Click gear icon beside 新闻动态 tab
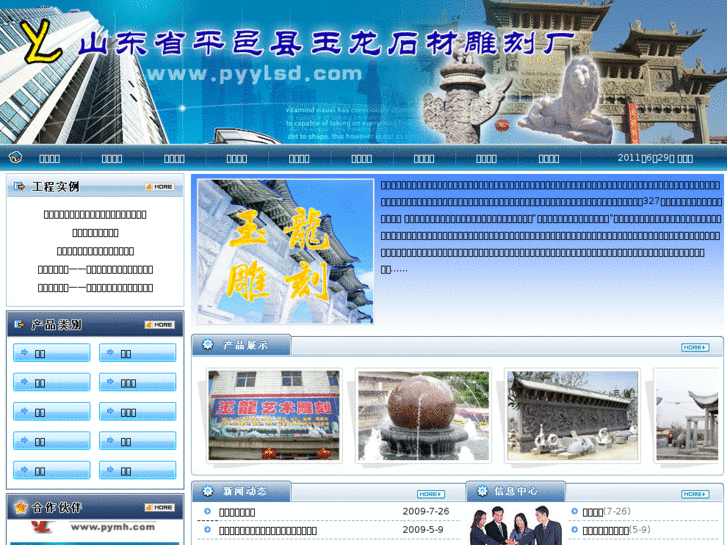The image size is (727, 545). coord(208,491)
